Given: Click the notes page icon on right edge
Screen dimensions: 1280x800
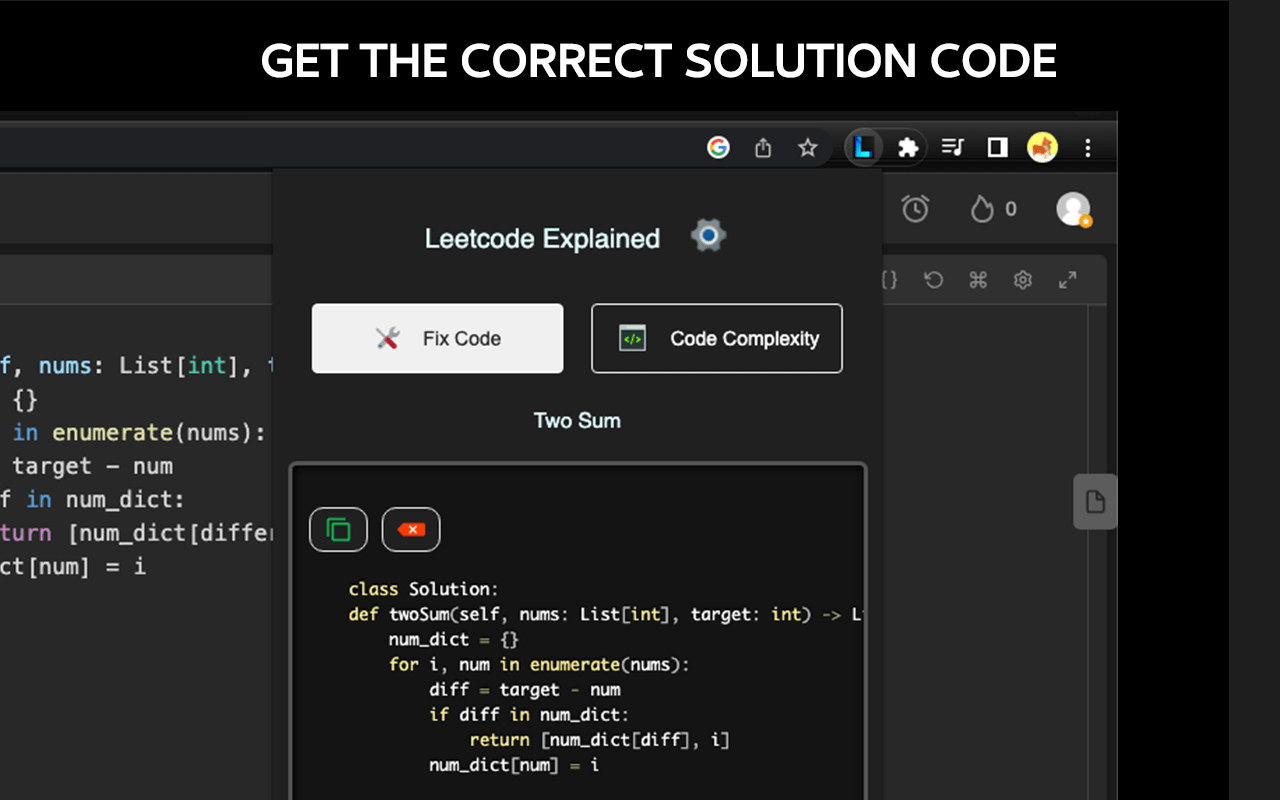Looking at the screenshot, I should tap(1095, 502).
